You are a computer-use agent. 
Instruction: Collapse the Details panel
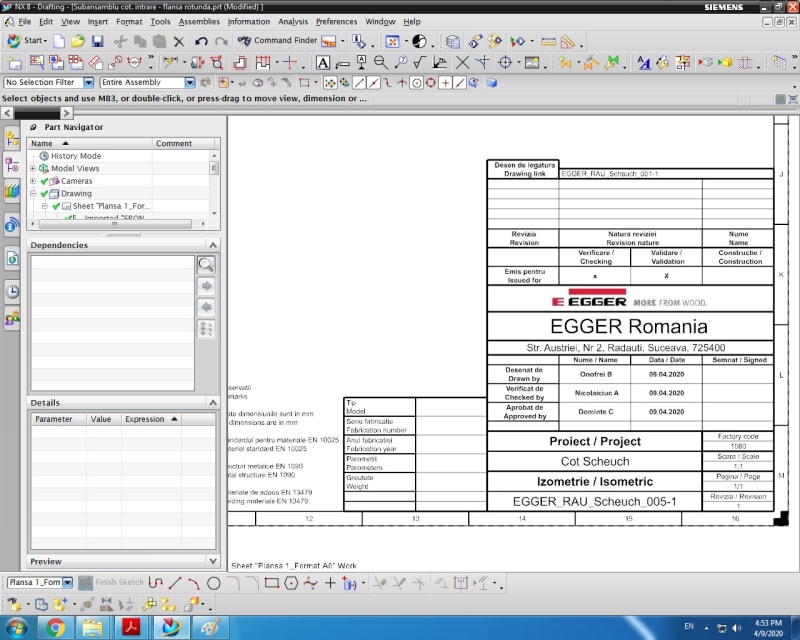(x=213, y=403)
